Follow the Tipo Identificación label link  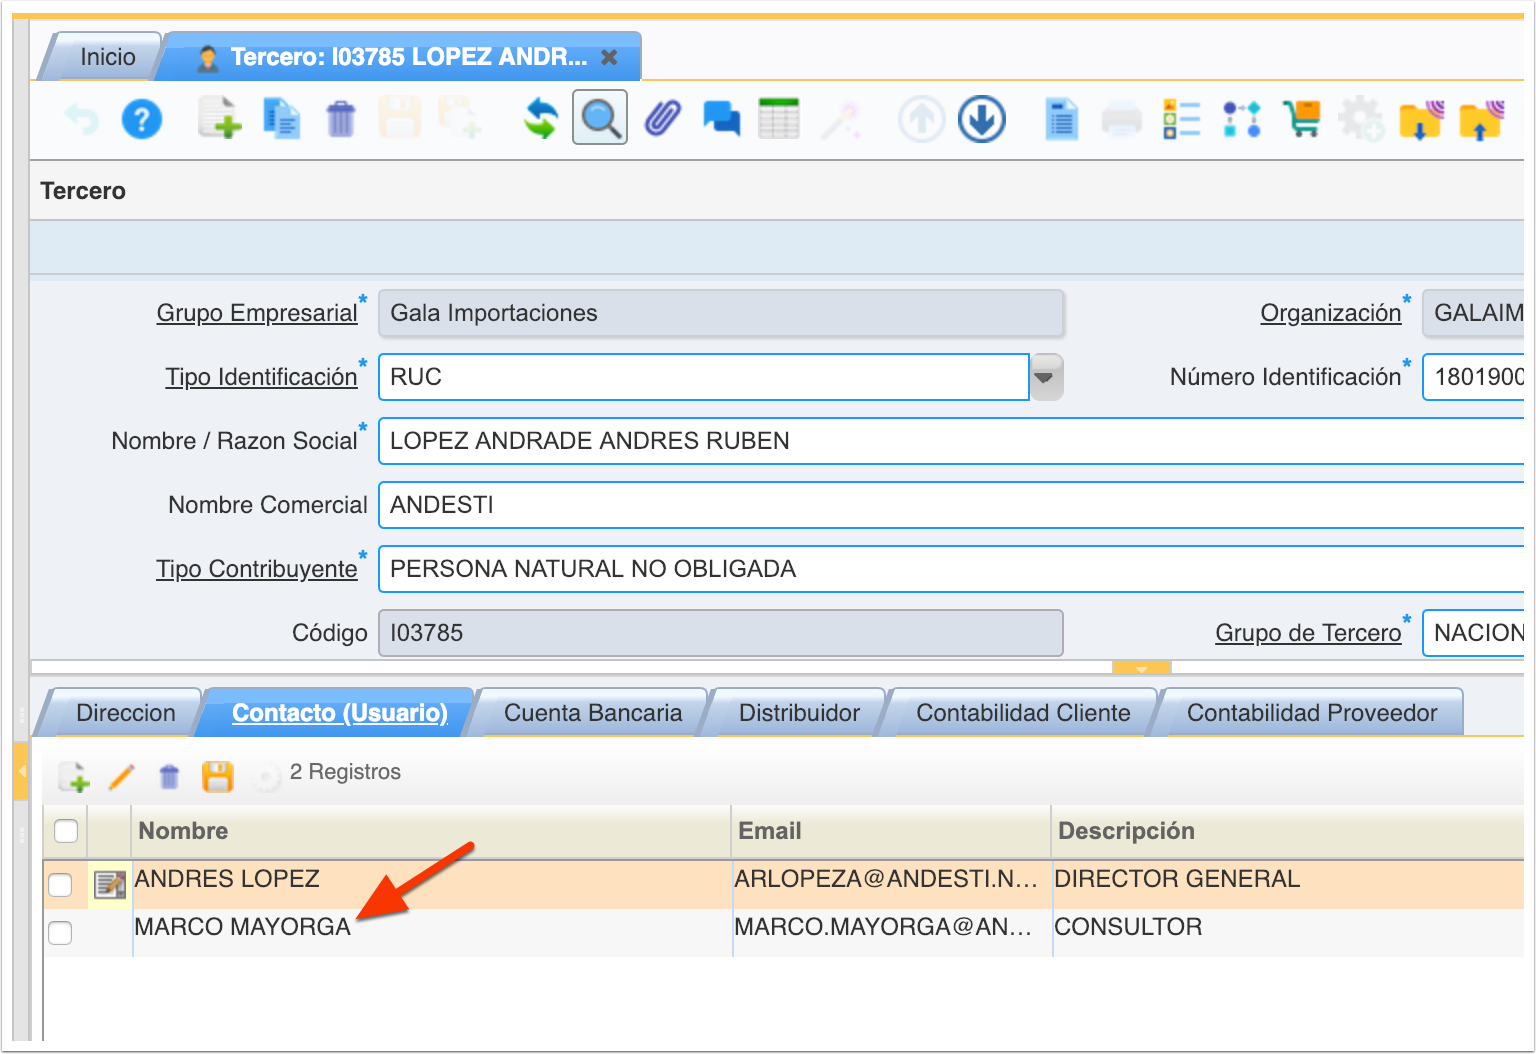(261, 377)
